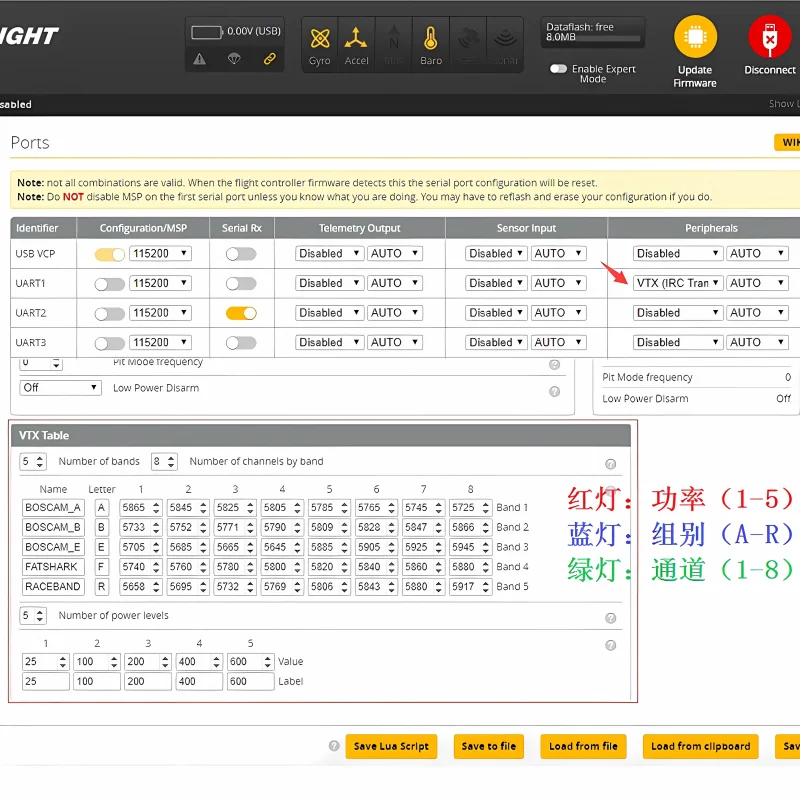Open help icon beside power level columns
The height and width of the screenshot is (800, 800).
[x=610, y=645]
